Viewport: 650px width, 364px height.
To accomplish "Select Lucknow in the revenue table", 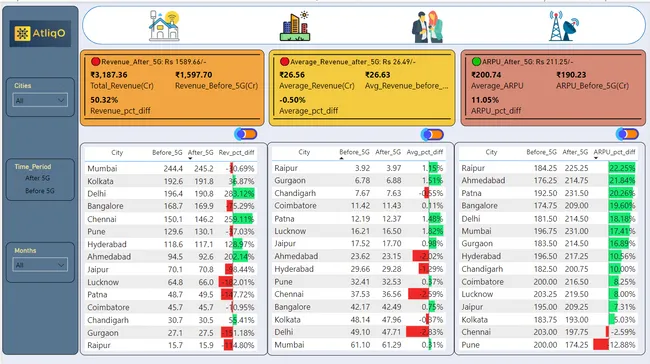I will point(103,282).
